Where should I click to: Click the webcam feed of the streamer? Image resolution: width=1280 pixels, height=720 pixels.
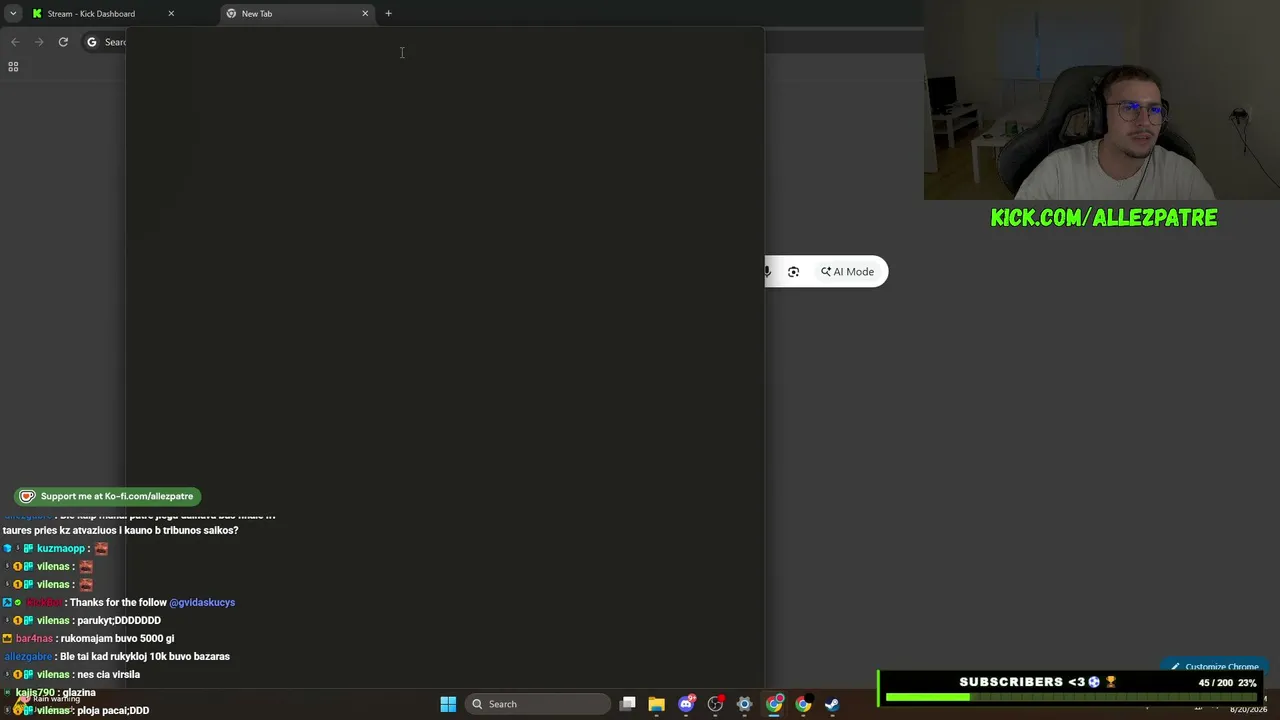(1102, 100)
